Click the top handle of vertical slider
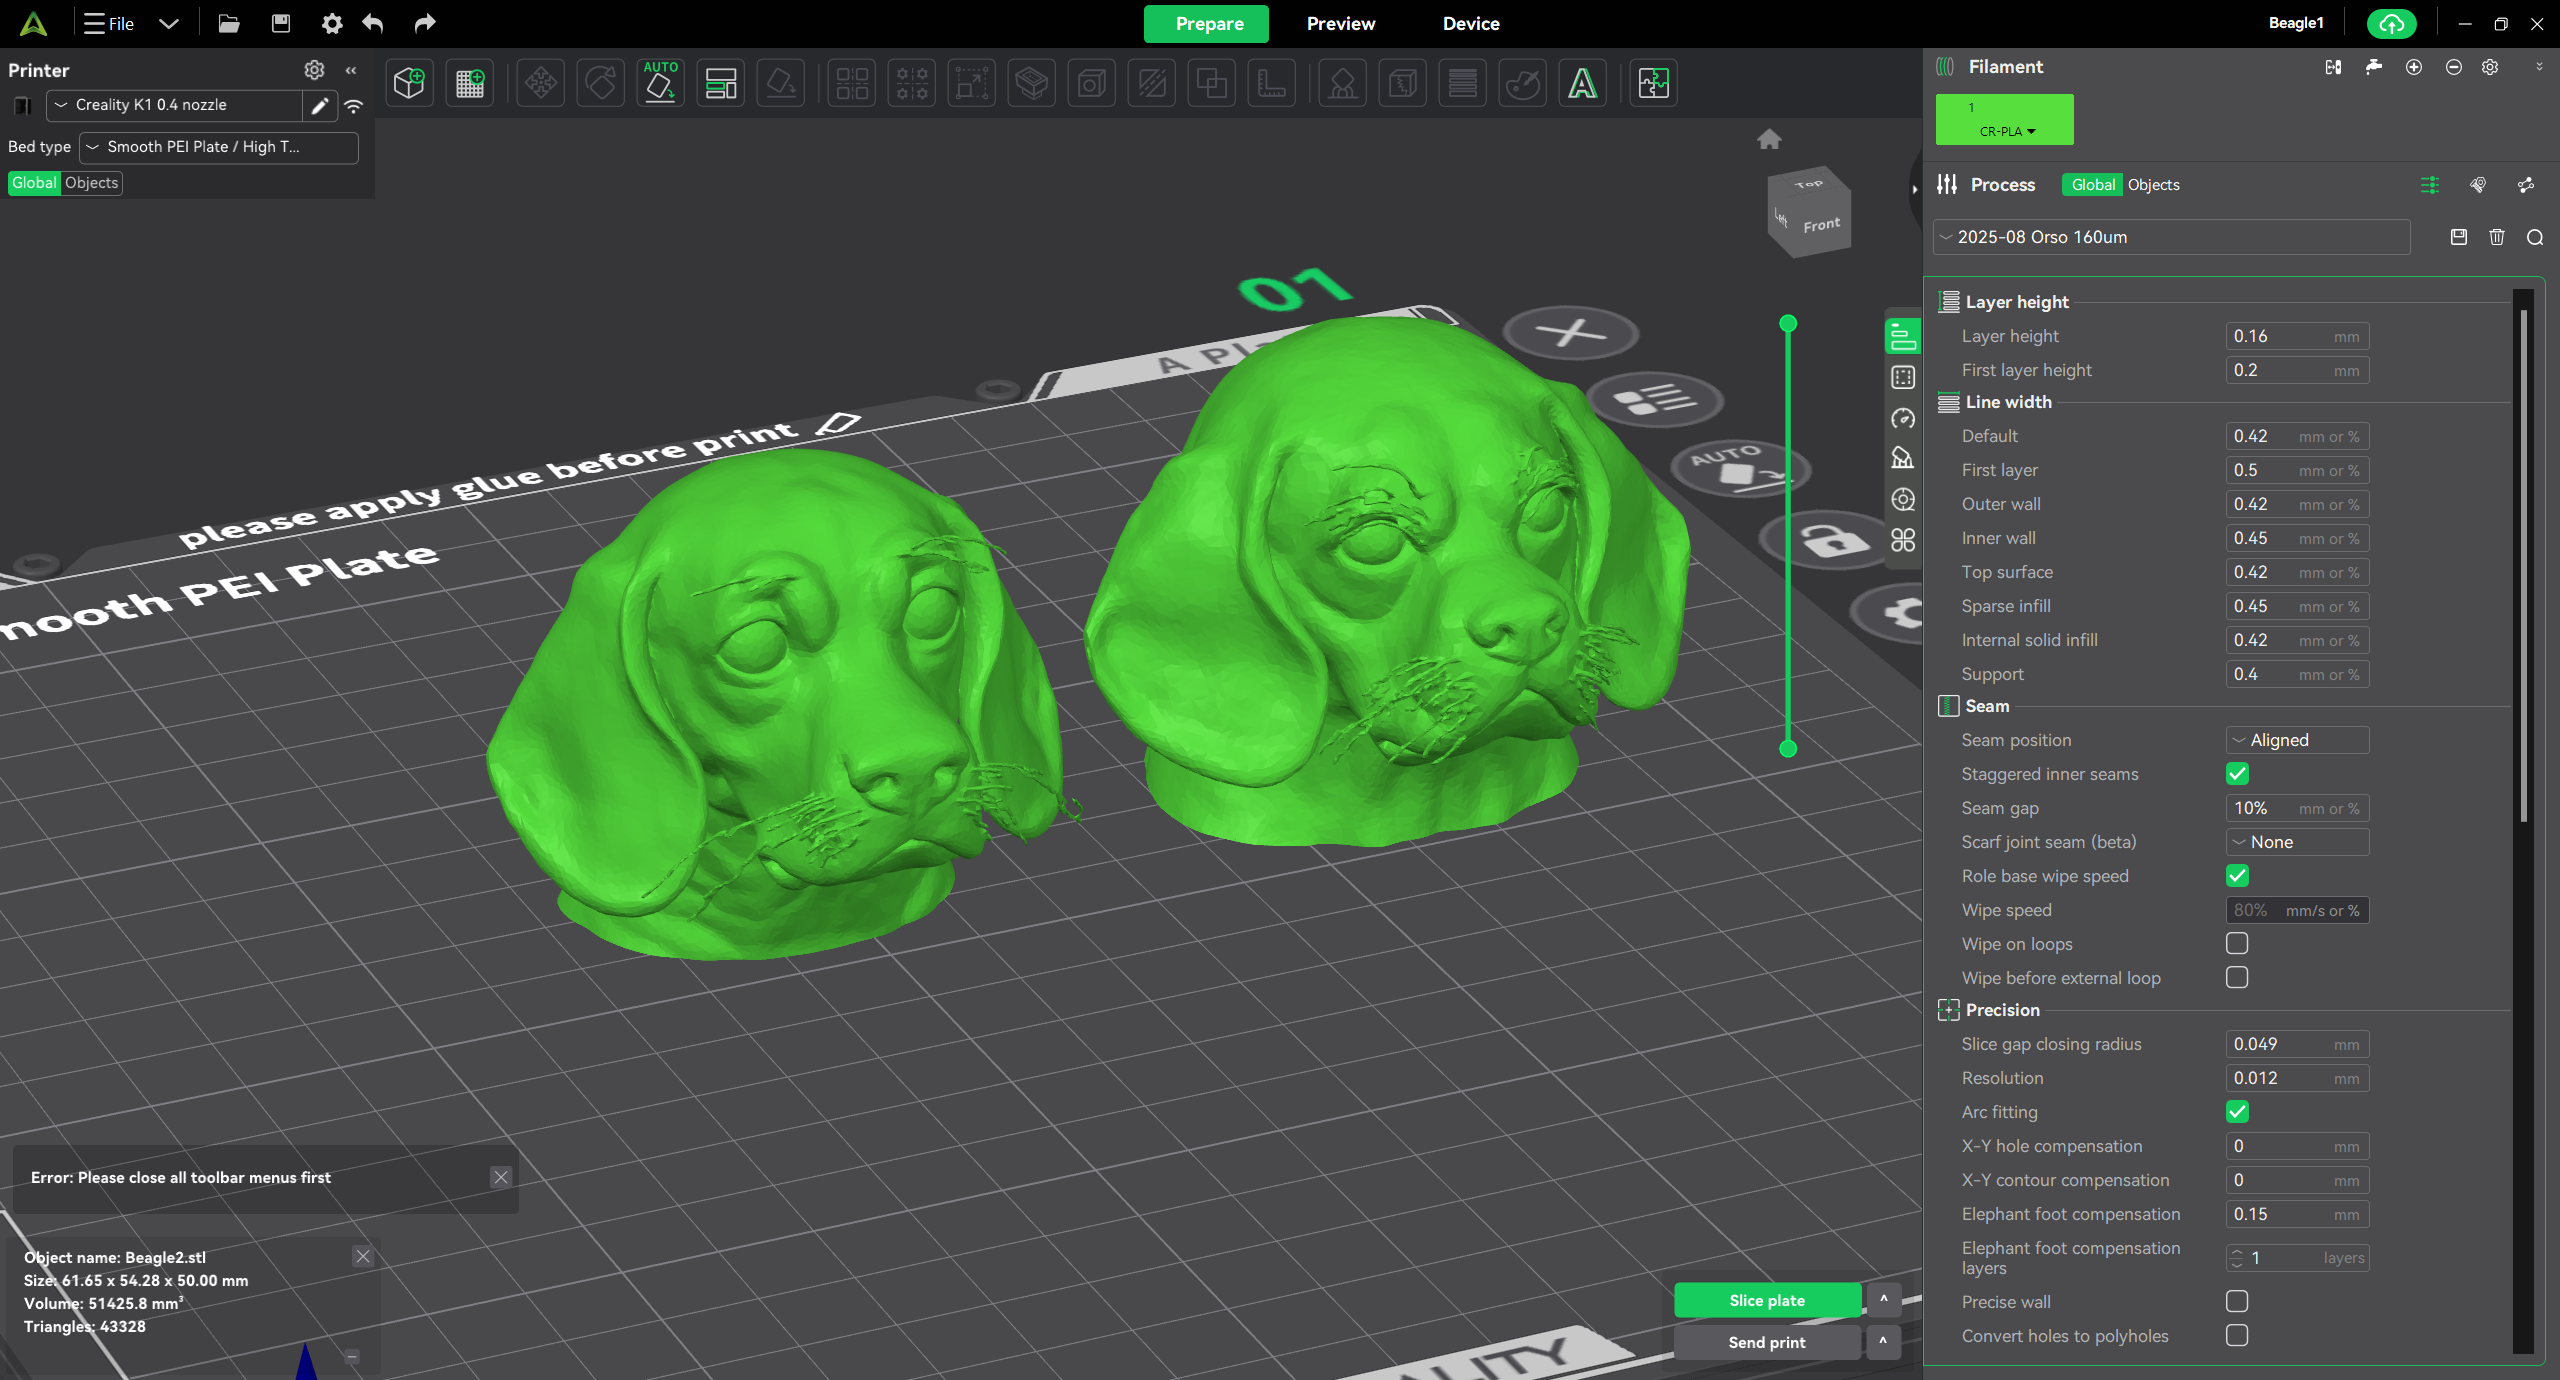 [1789, 323]
